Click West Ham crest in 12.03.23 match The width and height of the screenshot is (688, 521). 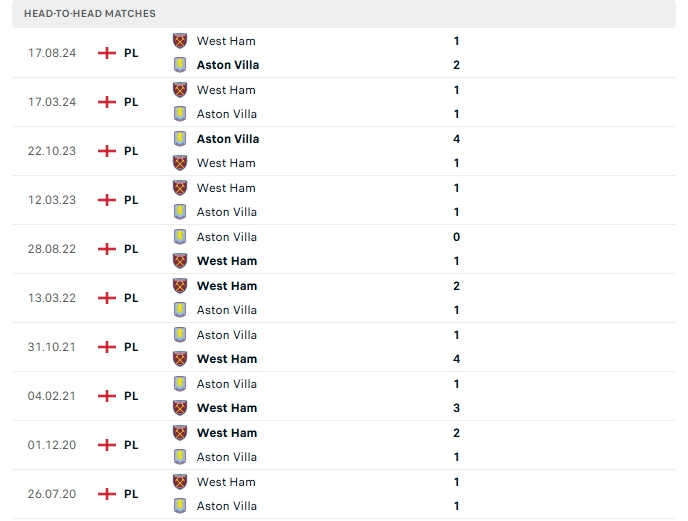[x=180, y=188]
